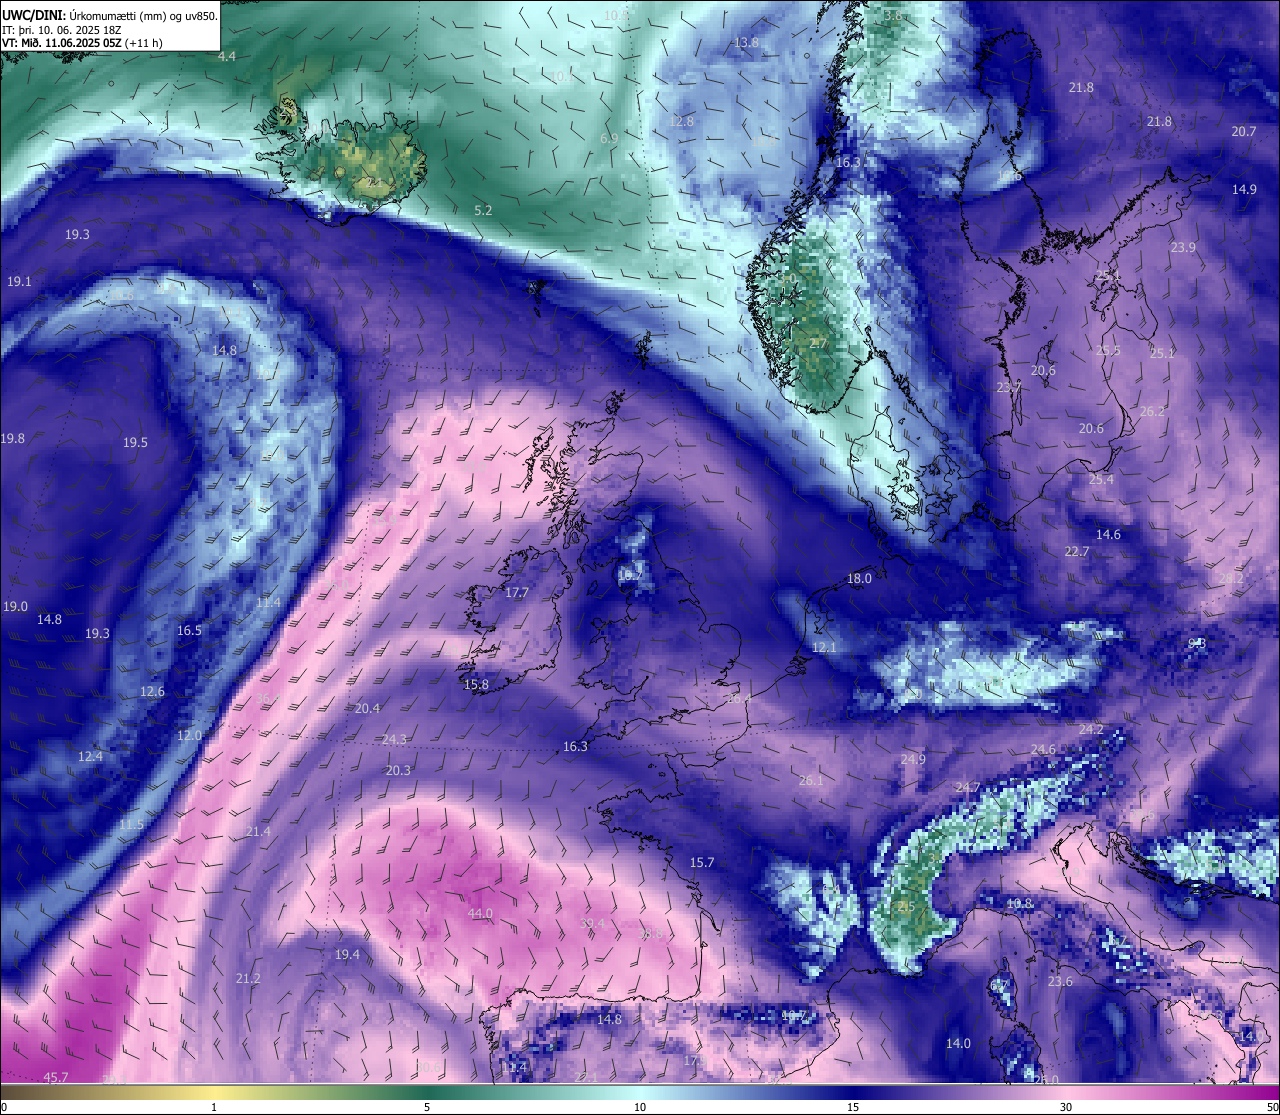1280x1115 pixels.
Task: Click the value '19.5' on the map
Action: pyautogui.click(x=135, y=443)
